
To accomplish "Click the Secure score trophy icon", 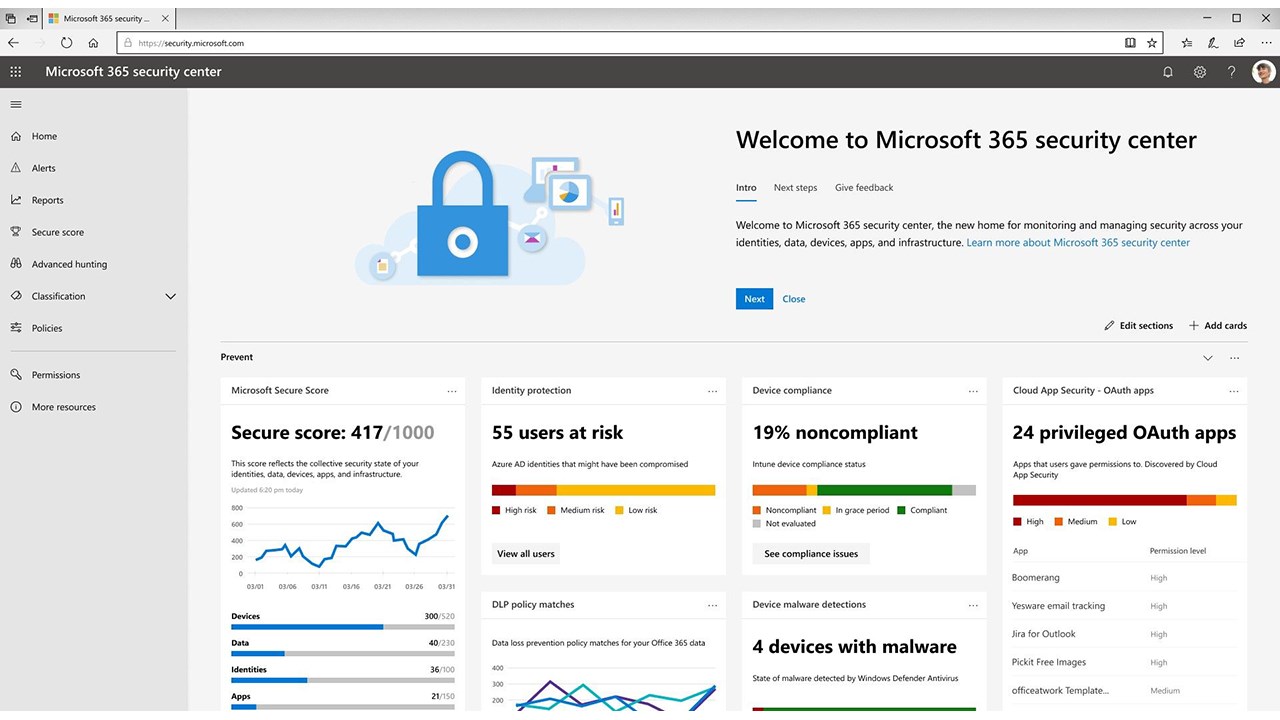I will point(16,232).
